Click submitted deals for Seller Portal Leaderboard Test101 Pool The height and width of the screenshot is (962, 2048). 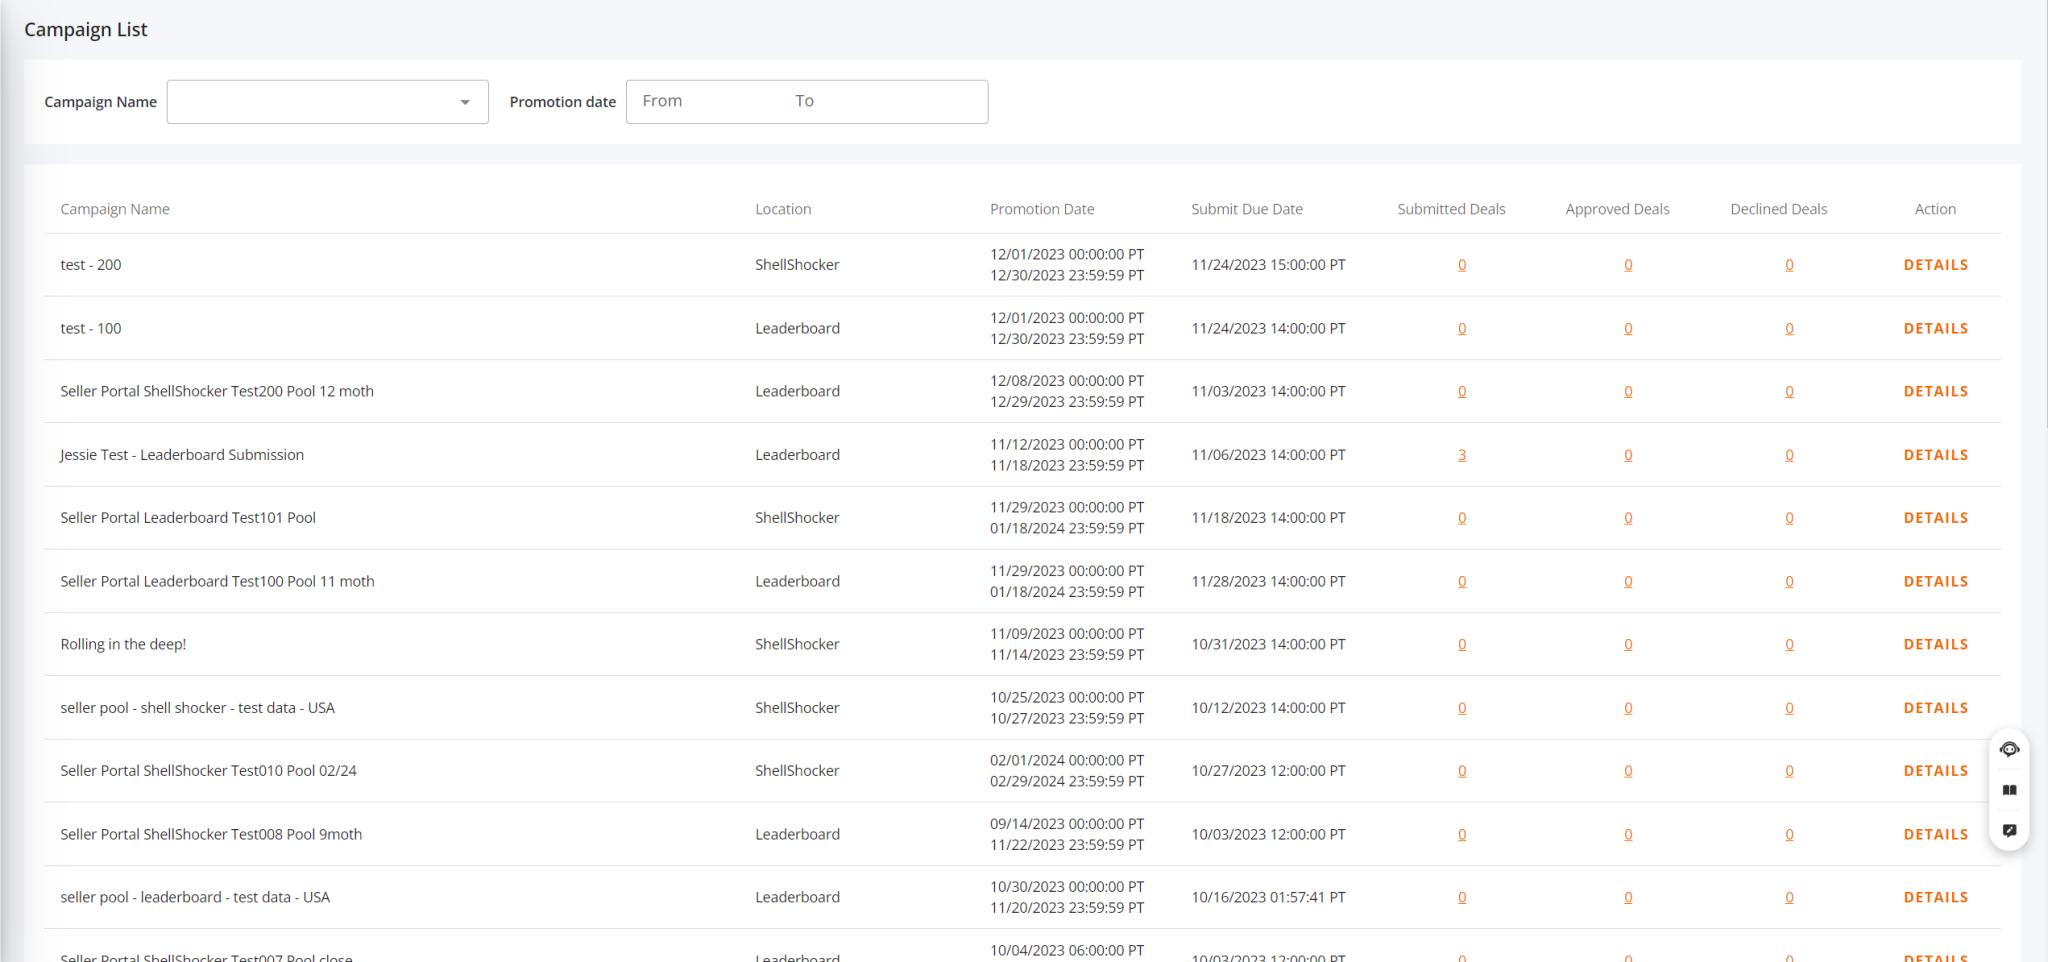1461,517
